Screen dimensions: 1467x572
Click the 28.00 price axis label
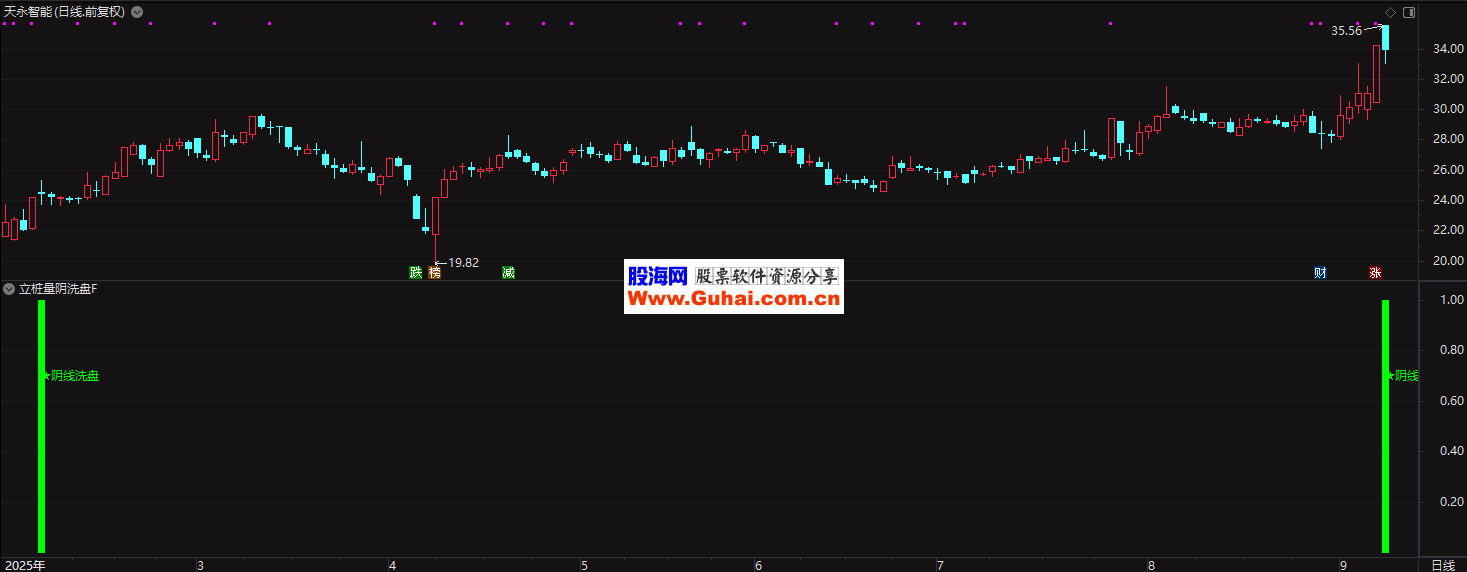tap(1448, 139)
